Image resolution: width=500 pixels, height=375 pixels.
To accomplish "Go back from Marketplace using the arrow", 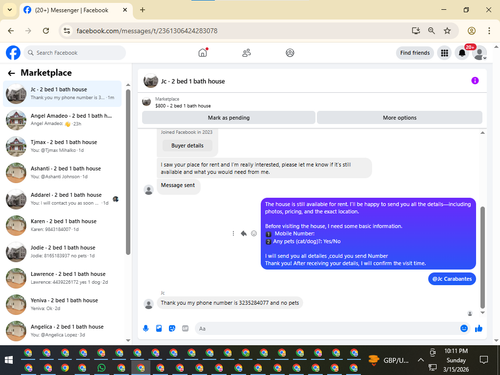I will pos(11,73).
